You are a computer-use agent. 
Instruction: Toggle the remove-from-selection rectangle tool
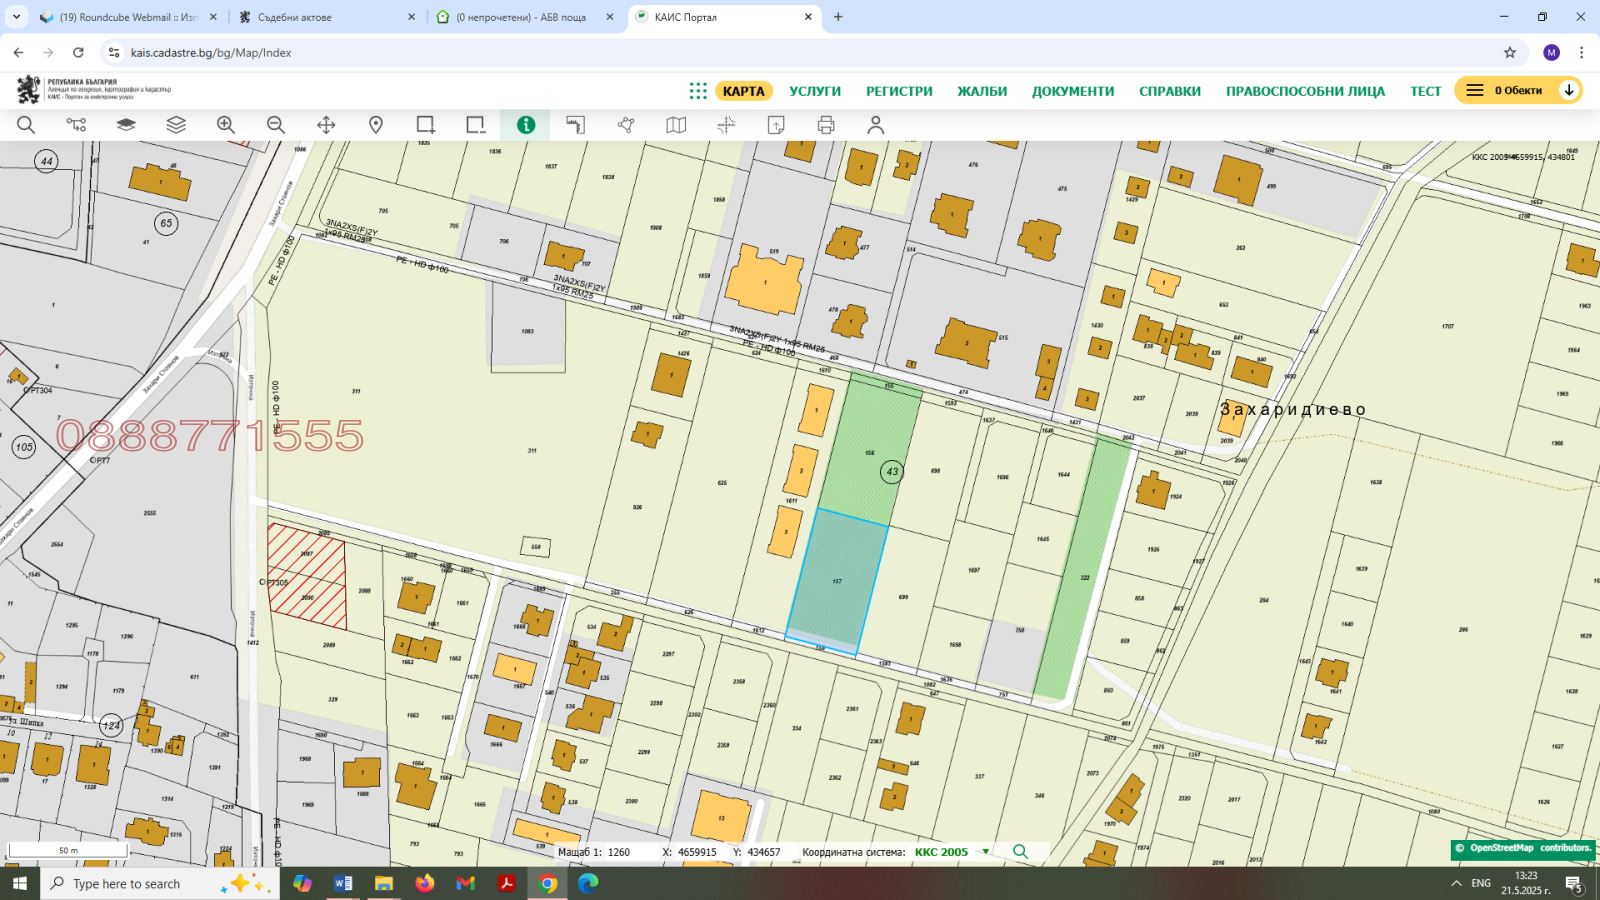pyautogui.click(x=476, y=125)
